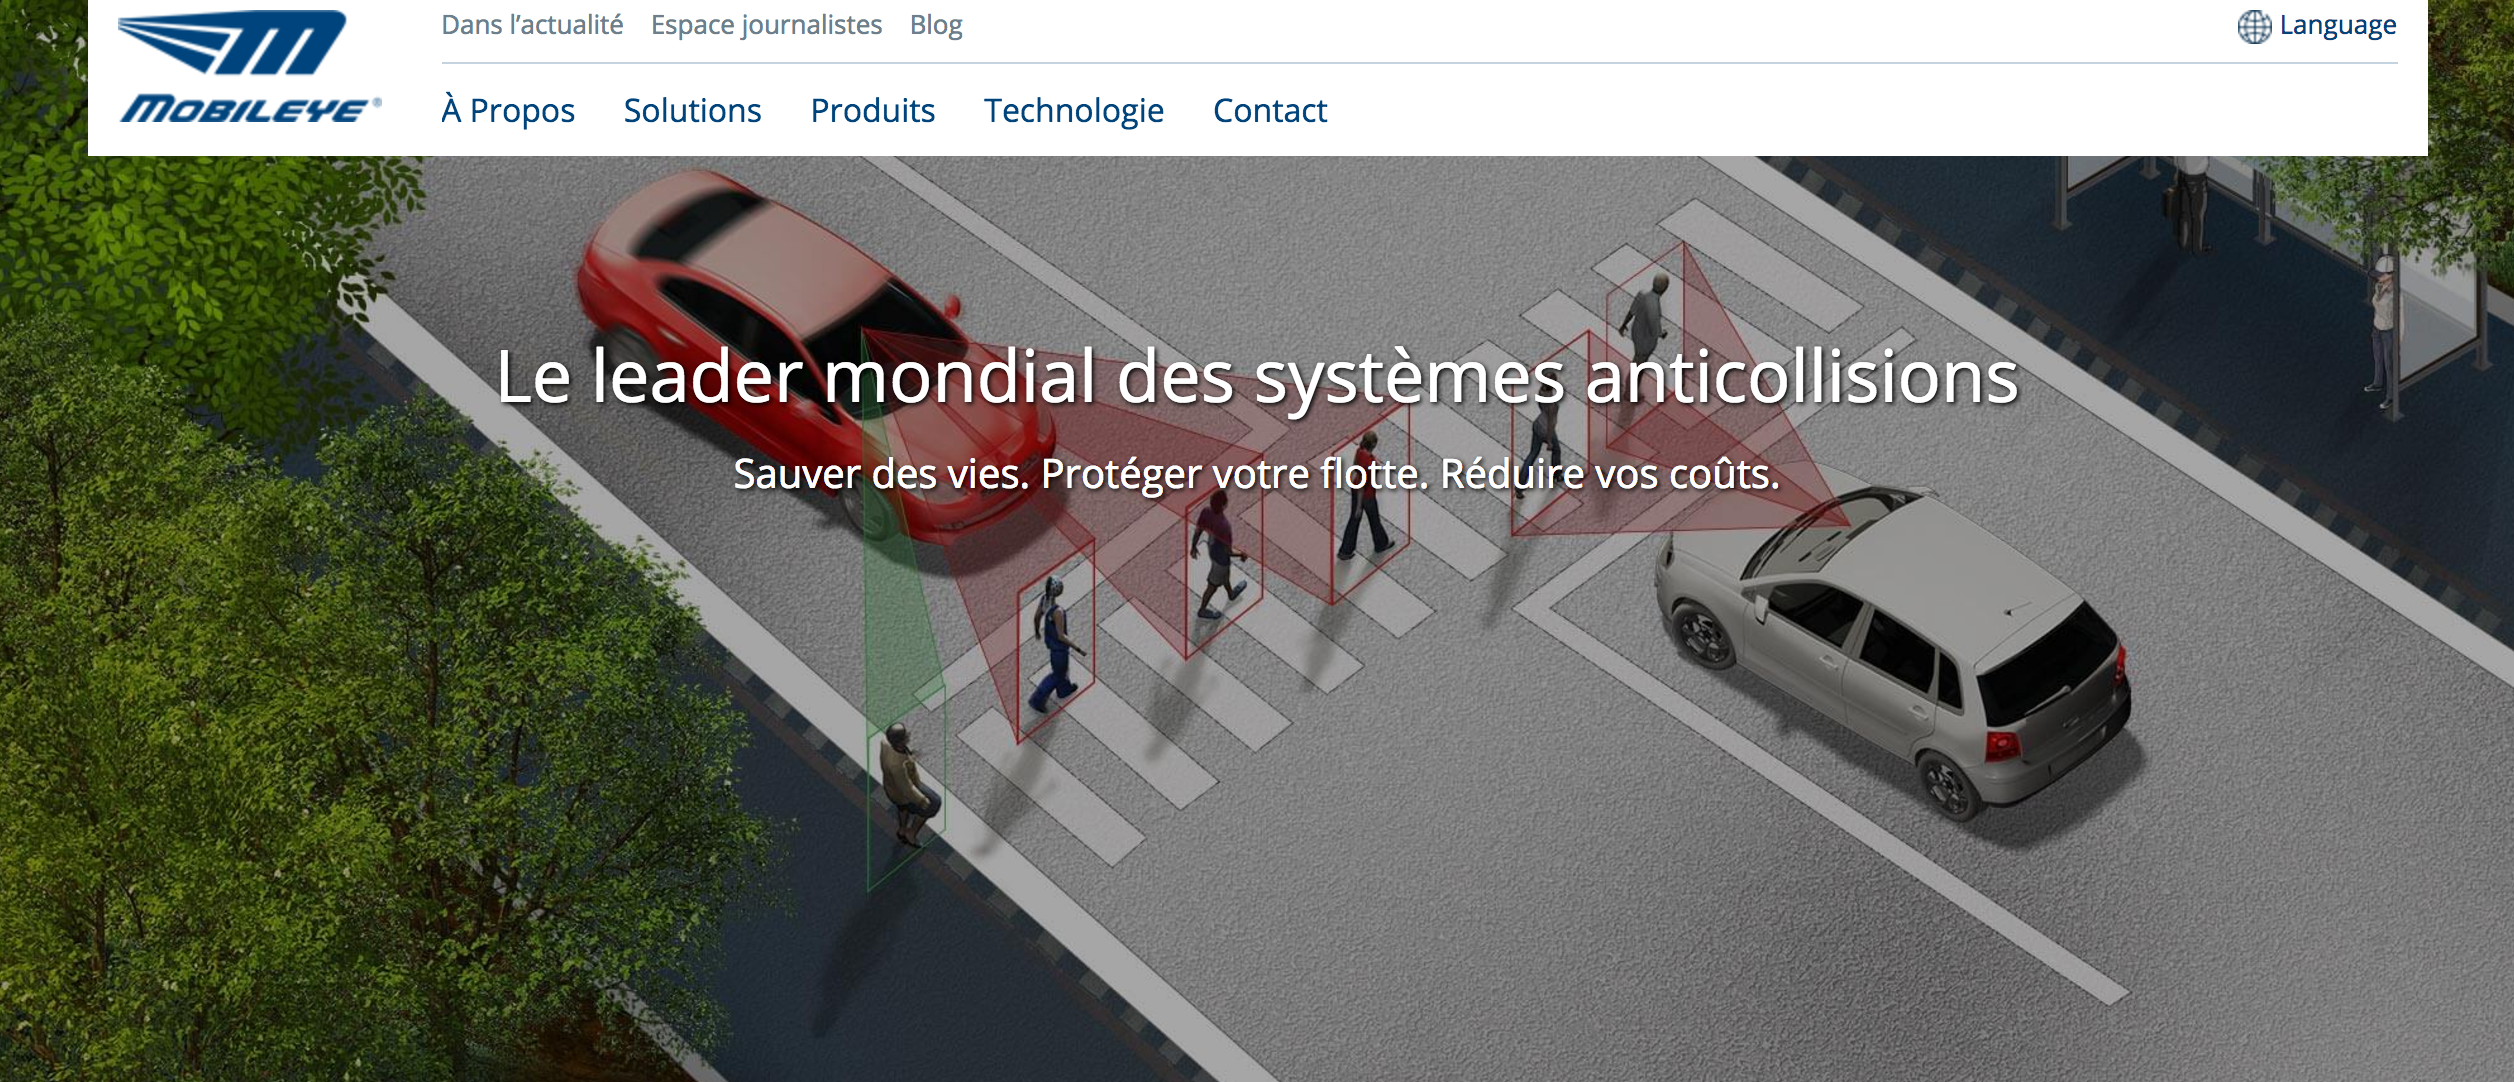Image resolution: width=2514 pixels, height=1082 pixels.
Task: Expand the Produits menu
Action: (872, 110)
